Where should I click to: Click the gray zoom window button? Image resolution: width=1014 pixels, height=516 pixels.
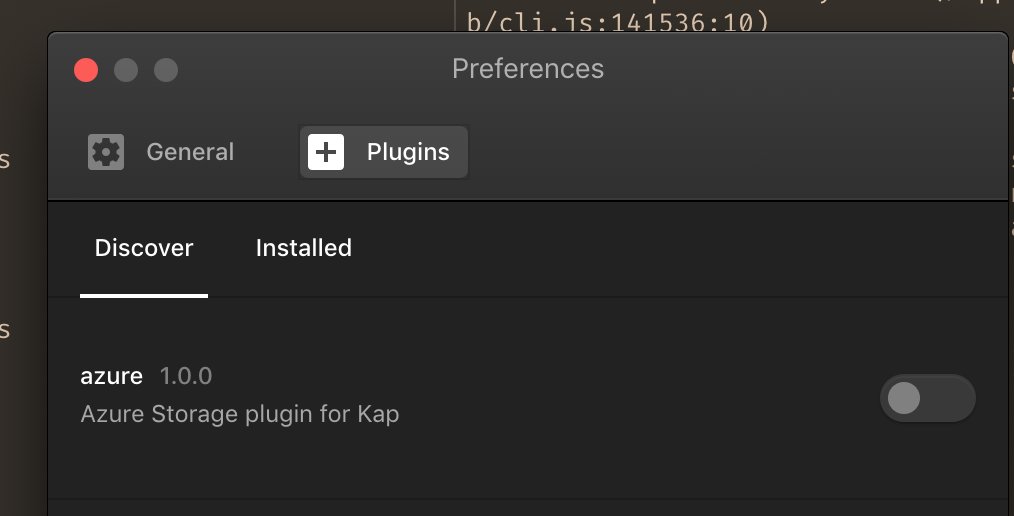pyautogui.click(x=166, y=70)
